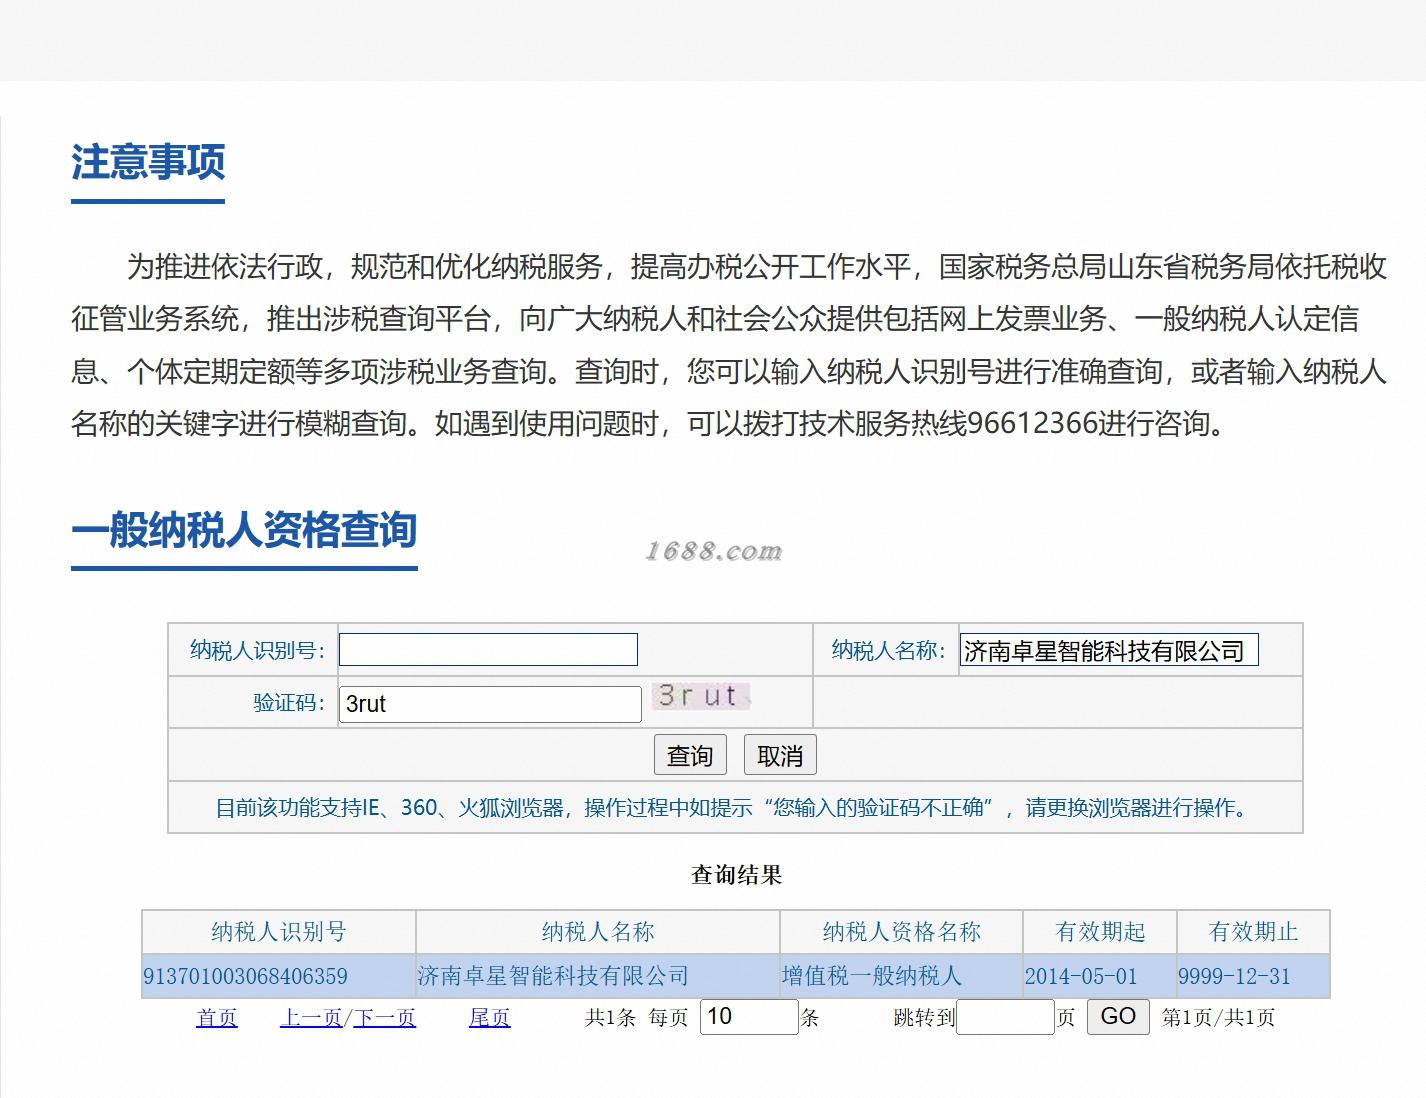Click the GO button
Screen dimensions: 1426x1098
1118,1017
